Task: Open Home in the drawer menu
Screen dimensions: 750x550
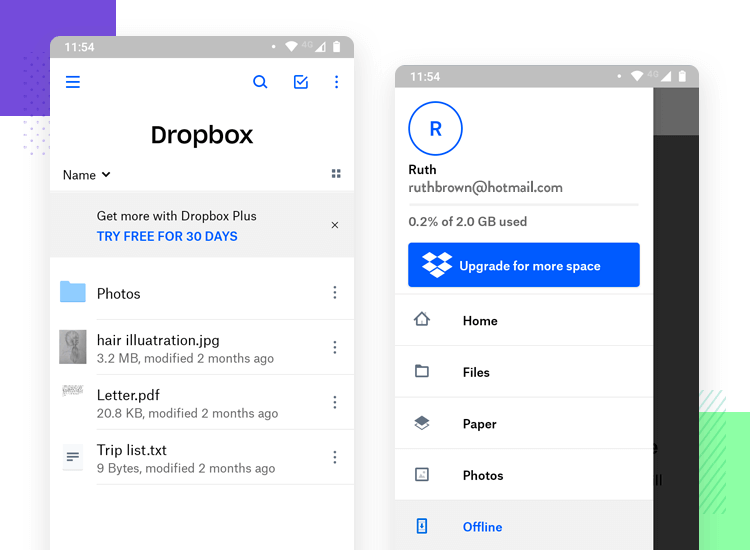Action: pyautogui.click(x=524, y=320)
